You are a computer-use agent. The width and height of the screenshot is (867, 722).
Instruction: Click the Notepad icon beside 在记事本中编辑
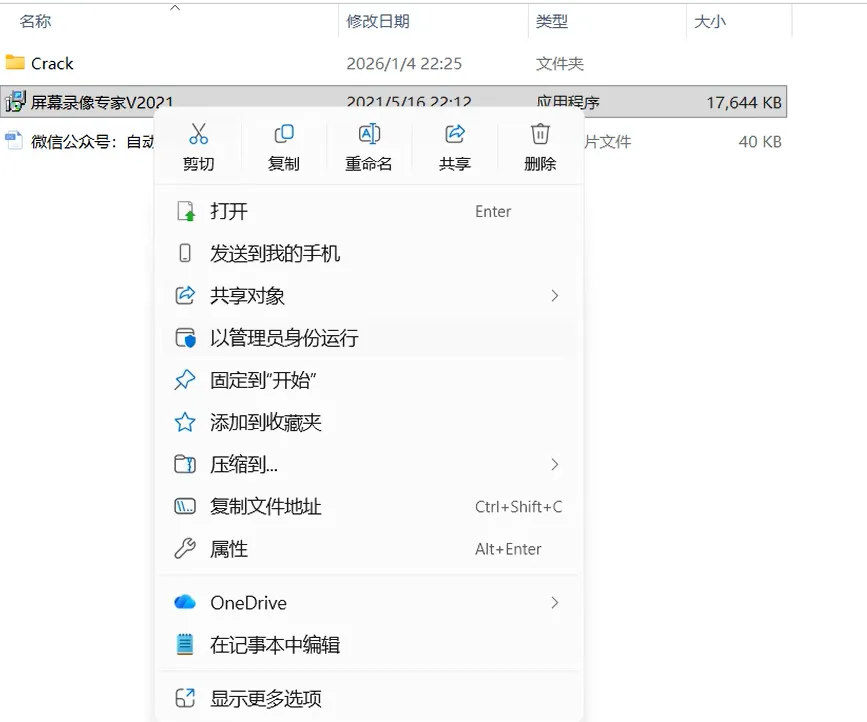[185, 645]
